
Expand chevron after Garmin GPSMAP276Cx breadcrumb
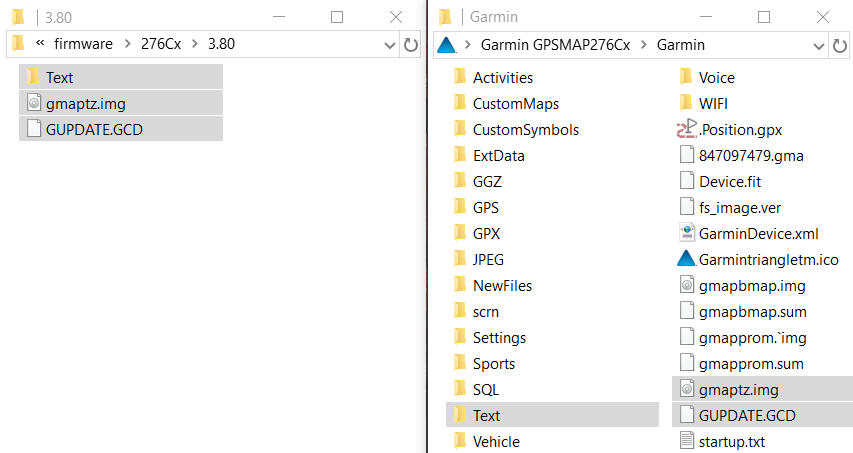point(644,45)
